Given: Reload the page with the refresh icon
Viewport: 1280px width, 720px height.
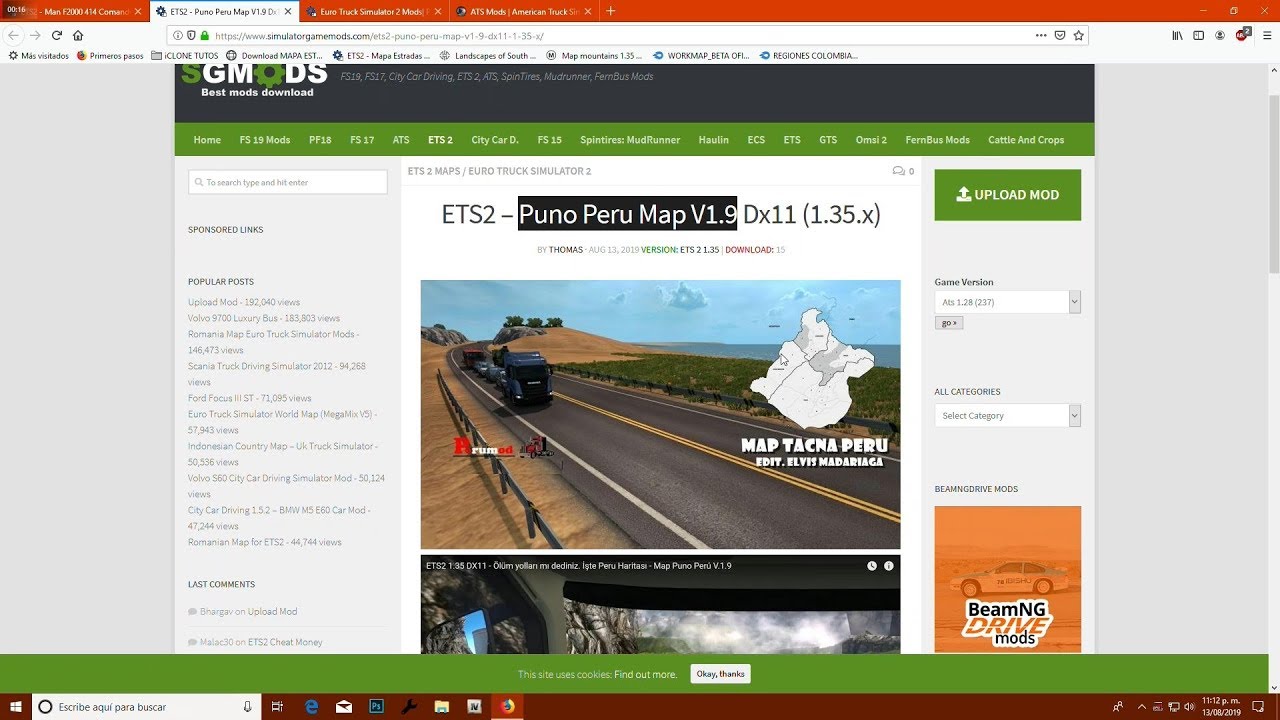Looking at the screenshot, I should point(57,35).
